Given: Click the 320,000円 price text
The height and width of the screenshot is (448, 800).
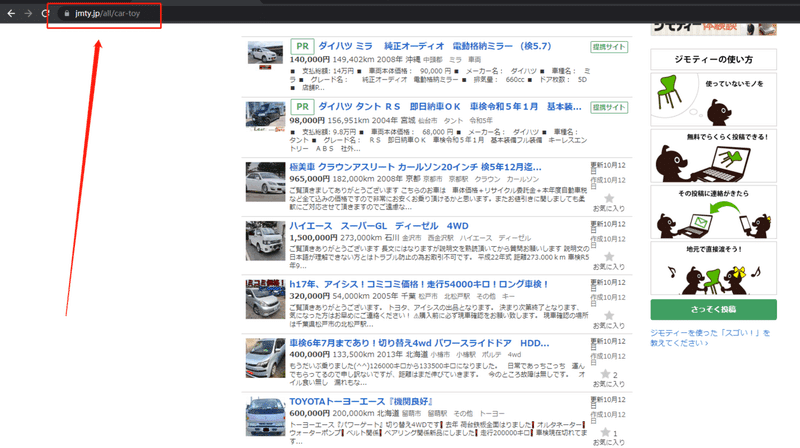Looking at the screenshot, I should point(310,296).
